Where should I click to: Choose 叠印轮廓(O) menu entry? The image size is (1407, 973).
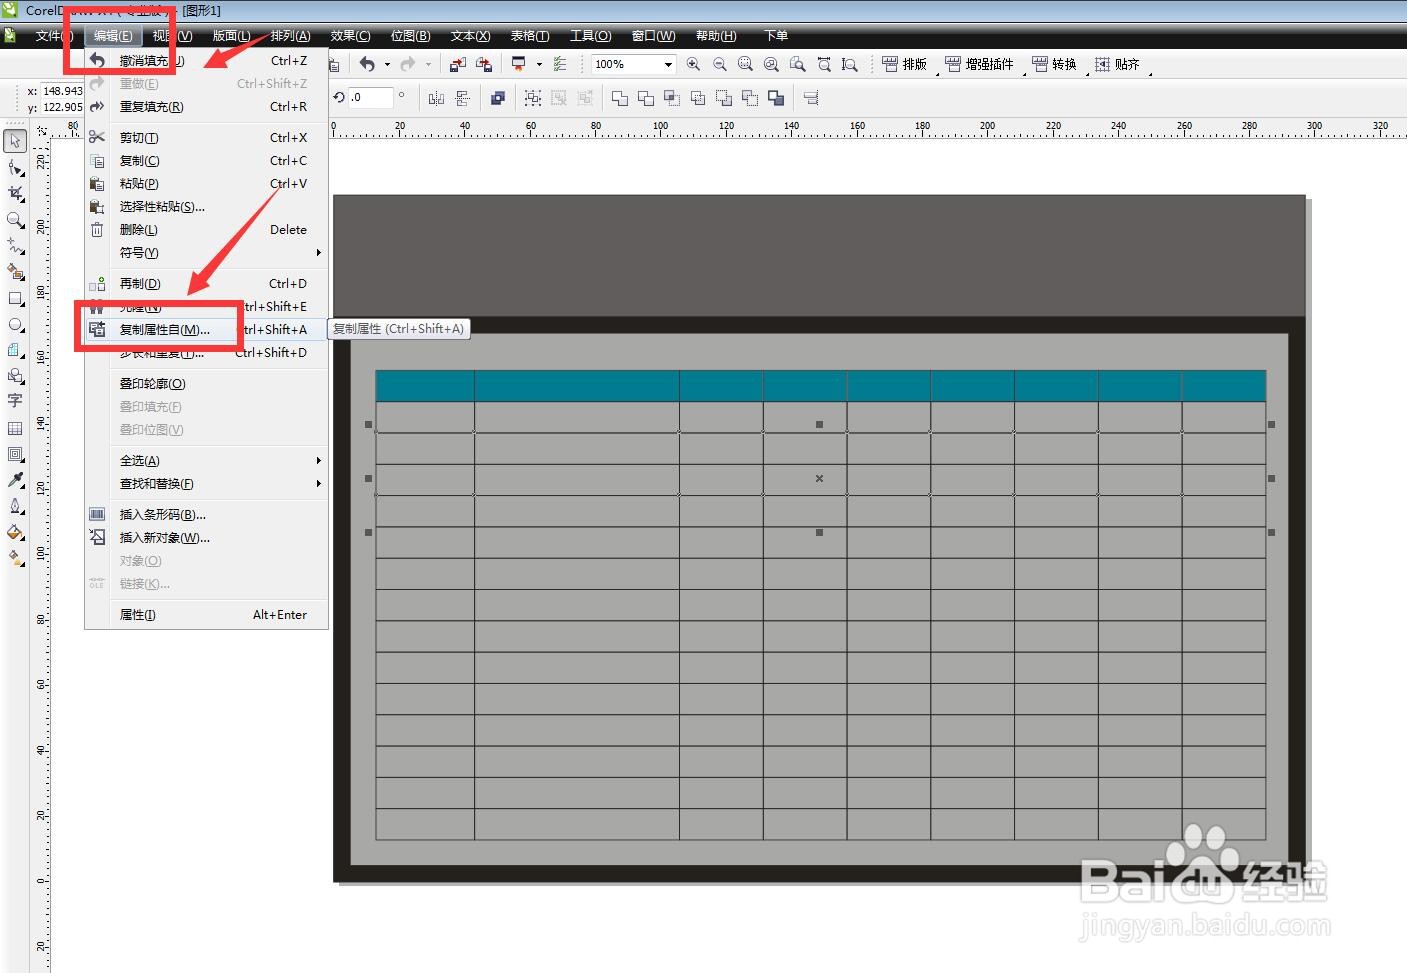[207, 384]
